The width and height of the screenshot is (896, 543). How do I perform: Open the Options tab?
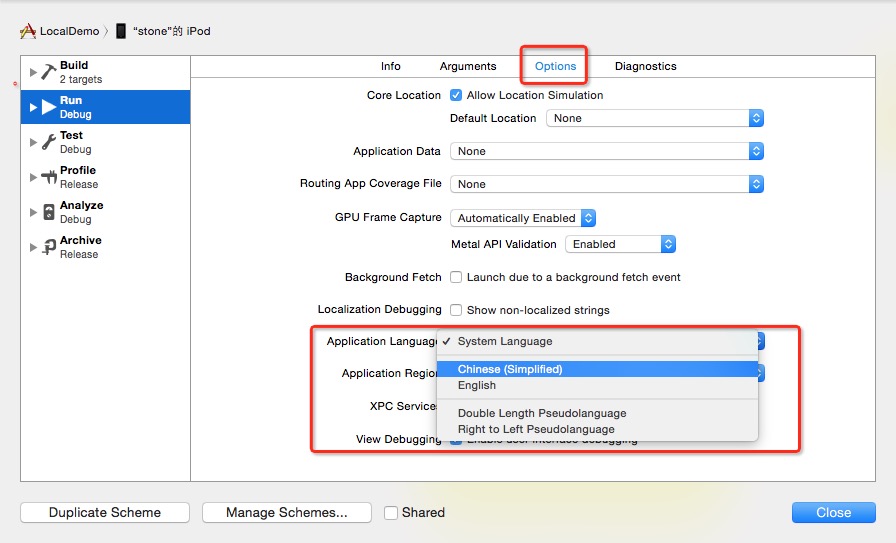(555, 66)
